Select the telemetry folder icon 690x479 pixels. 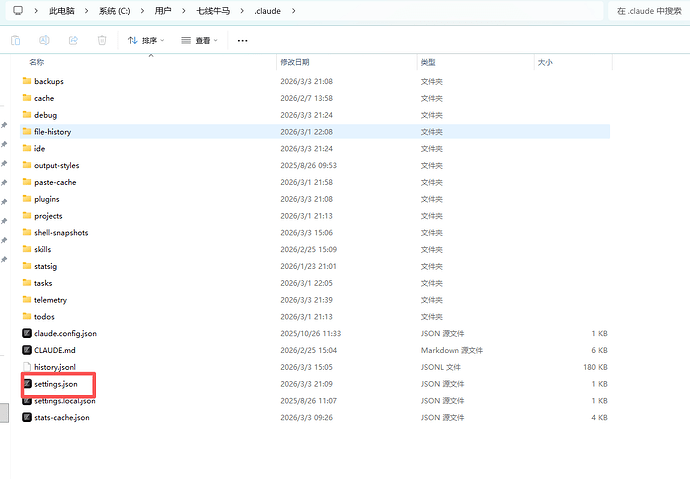click(27, 300)
